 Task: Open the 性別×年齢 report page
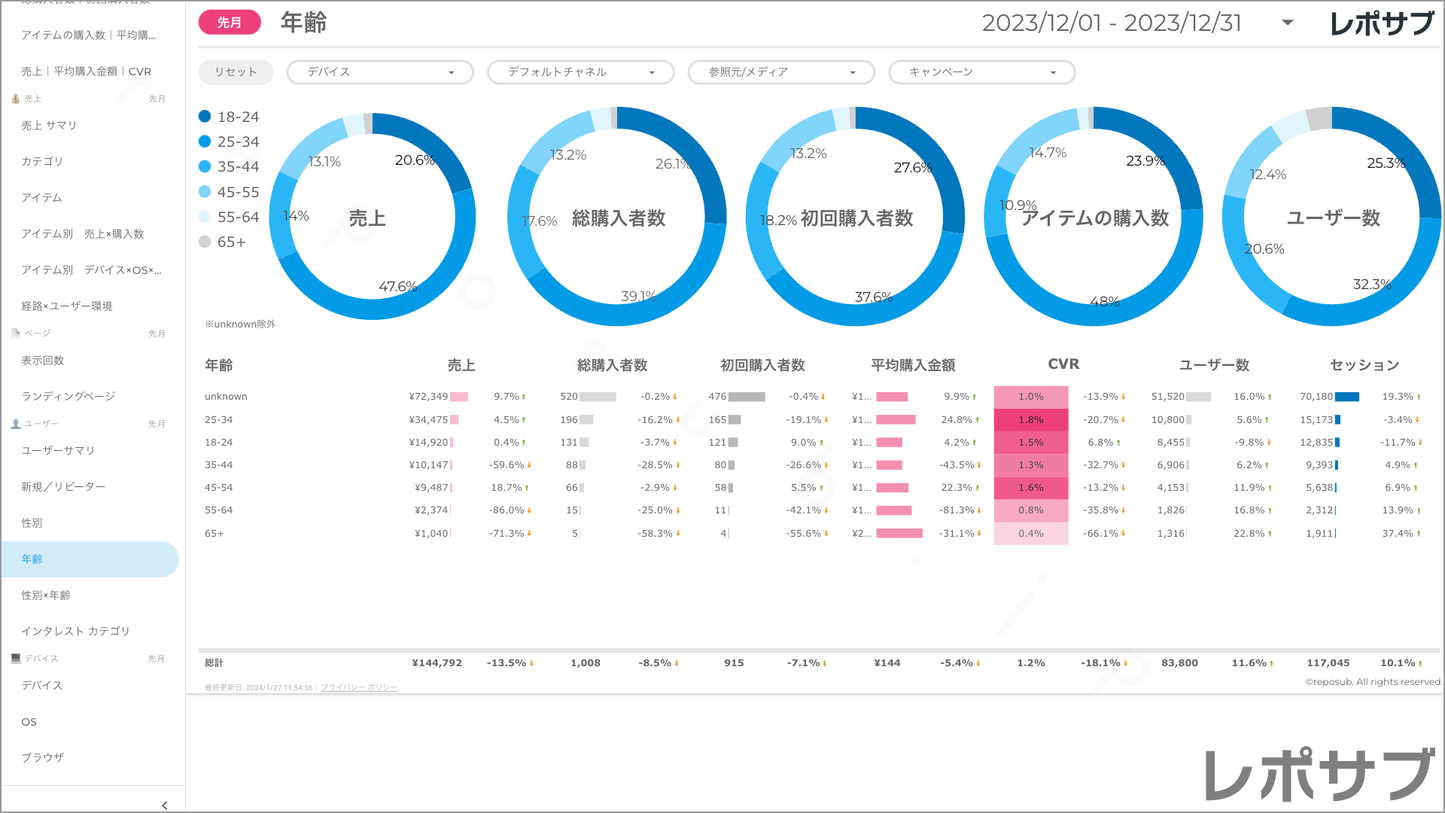pyautogui.click(x=46, y=595)
